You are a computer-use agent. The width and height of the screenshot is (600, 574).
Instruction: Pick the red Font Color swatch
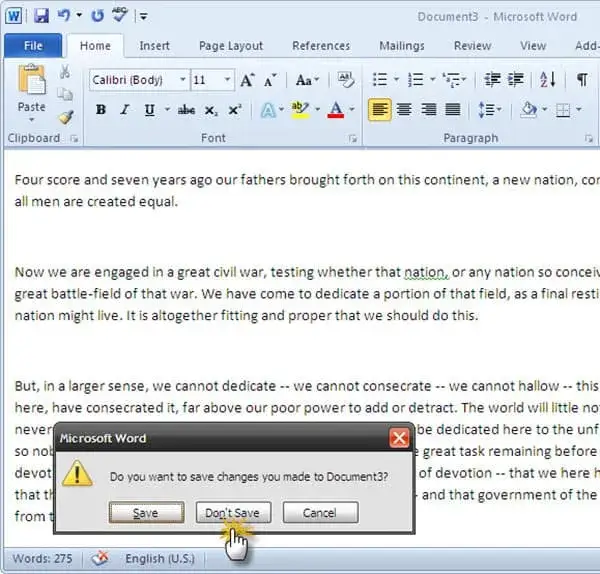[x=335, y=110]
